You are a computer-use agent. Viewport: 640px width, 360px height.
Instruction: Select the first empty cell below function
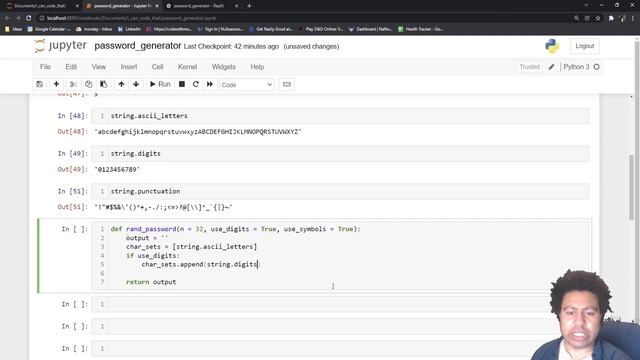click(x=340, y=304)
